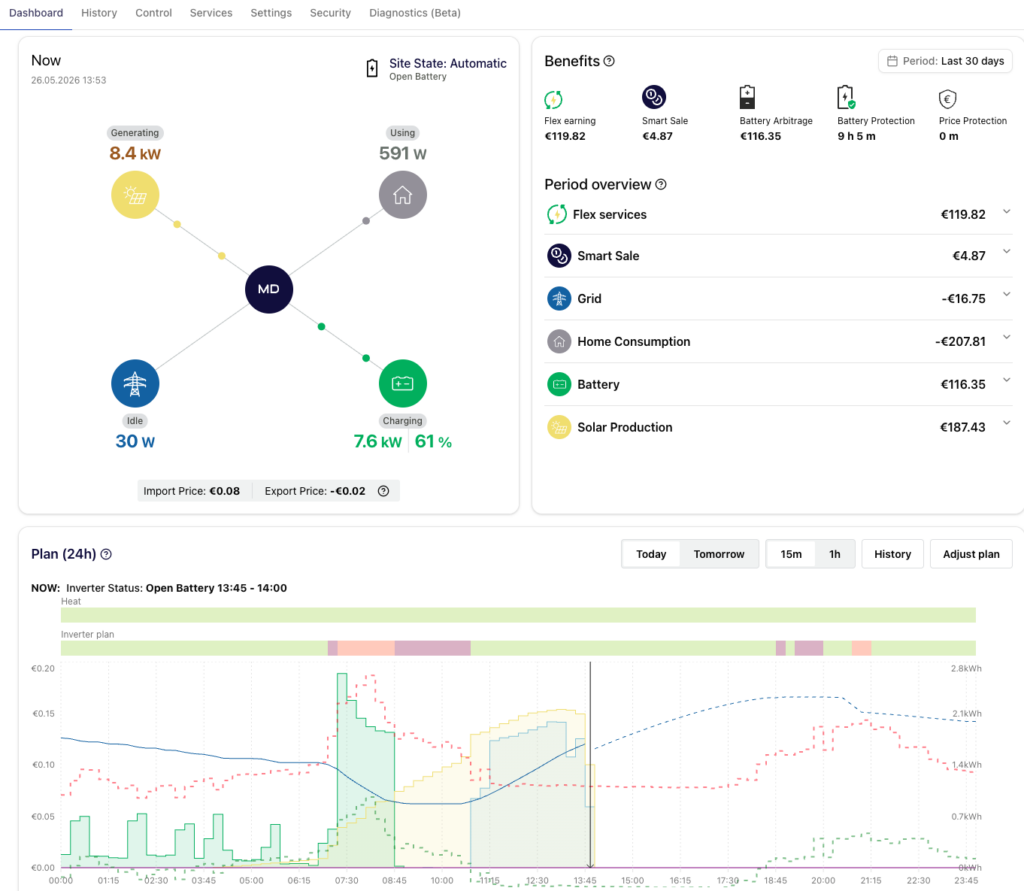
Task: Select Tomorrow in the plan toggle
Action: click(x=719, y=554)
